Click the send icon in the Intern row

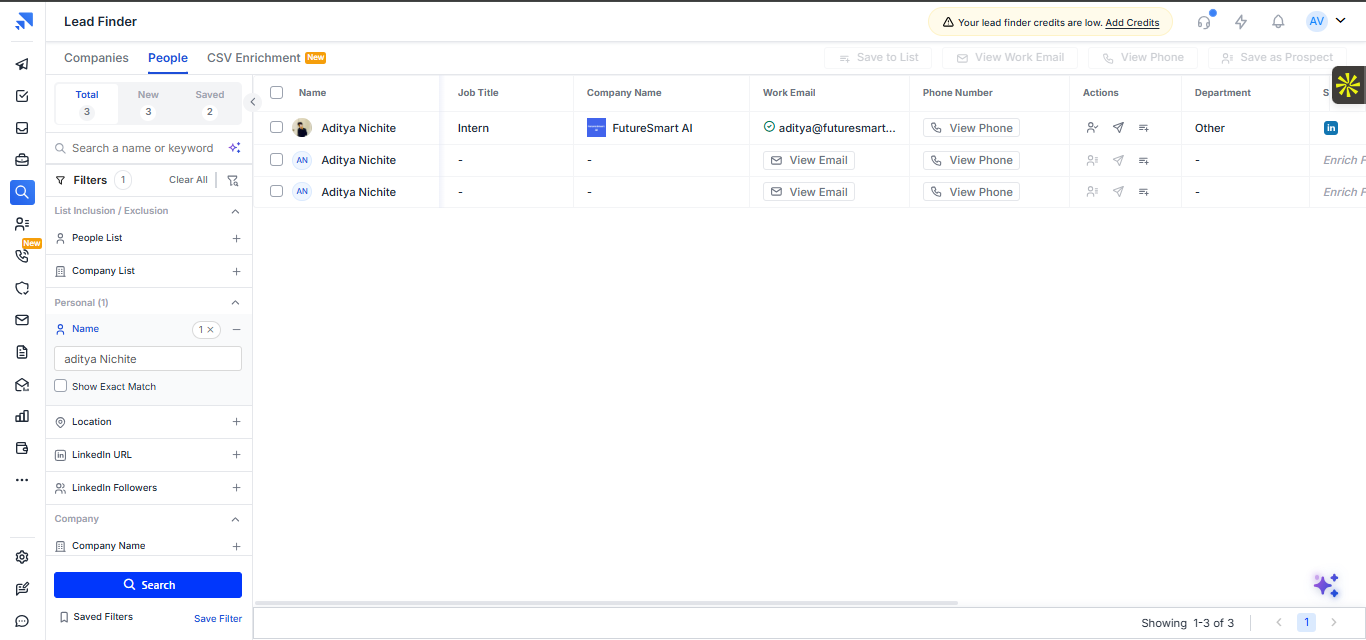tap(1118, 128)
